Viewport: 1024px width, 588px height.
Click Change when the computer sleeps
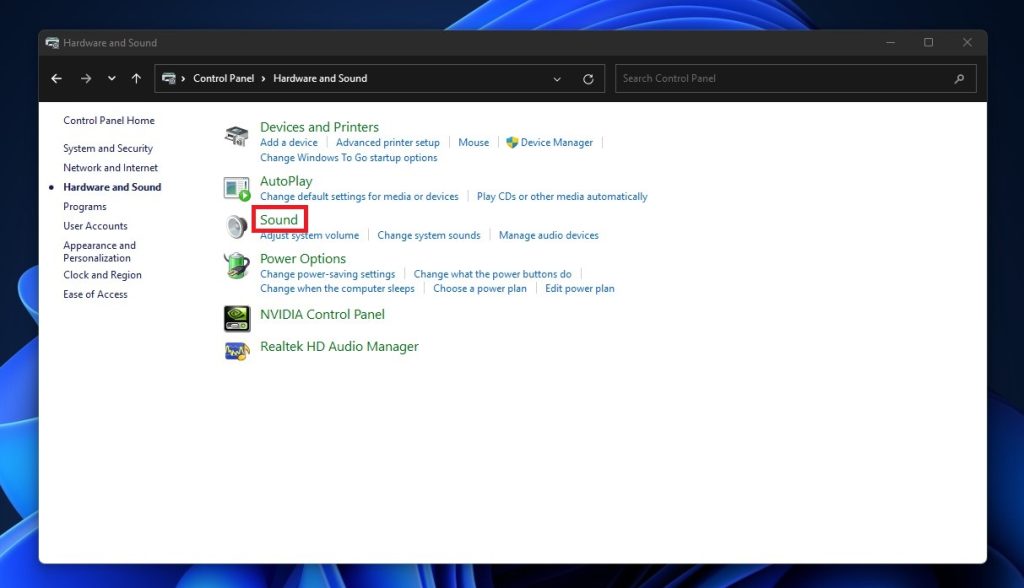337,289
